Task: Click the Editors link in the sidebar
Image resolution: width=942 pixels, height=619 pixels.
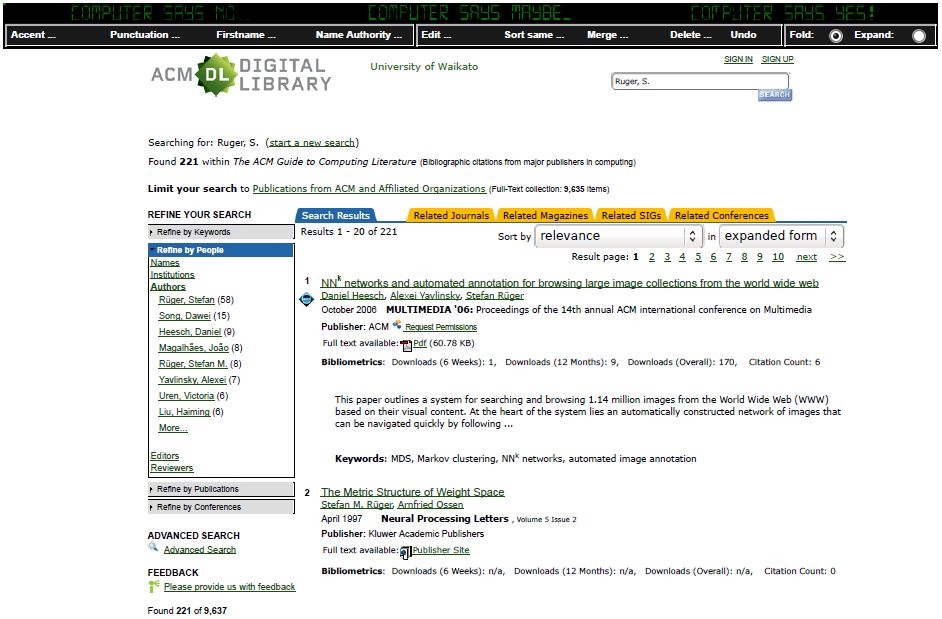Action: click(x=165, y=456)
